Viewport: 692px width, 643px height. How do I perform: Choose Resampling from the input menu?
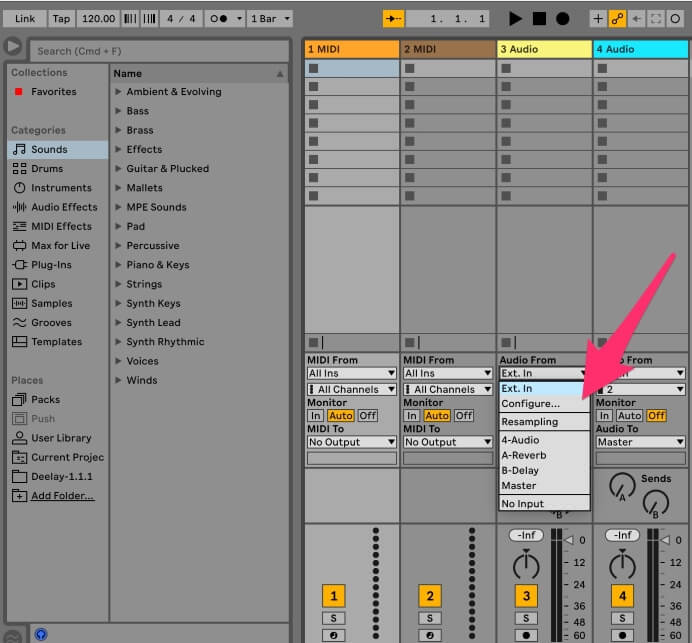[x=530, y=422]
